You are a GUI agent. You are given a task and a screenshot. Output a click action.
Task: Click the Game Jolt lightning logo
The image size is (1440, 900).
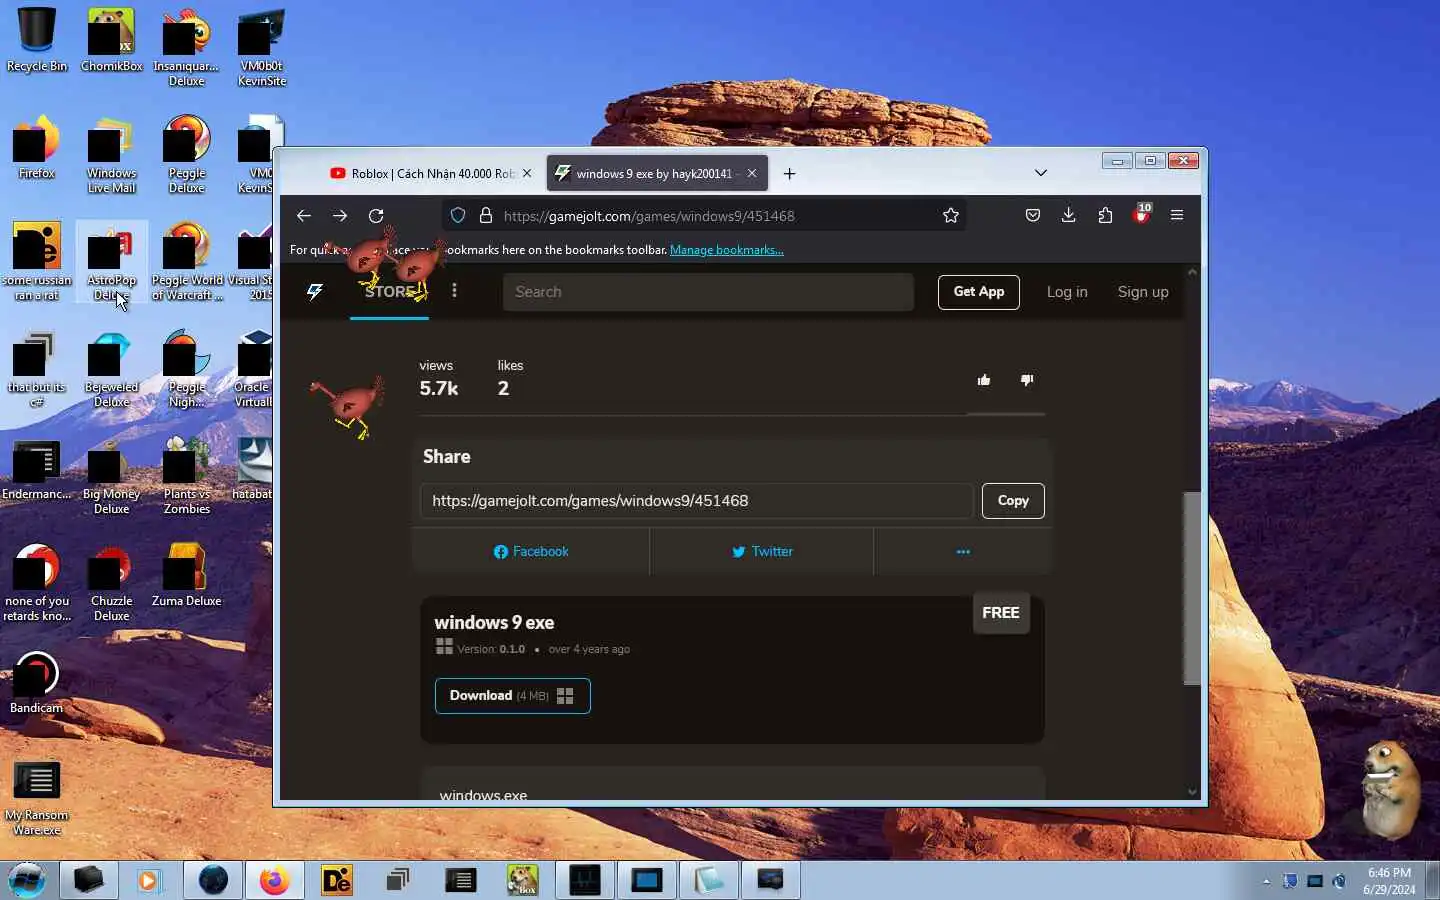(x=315, y=292)
